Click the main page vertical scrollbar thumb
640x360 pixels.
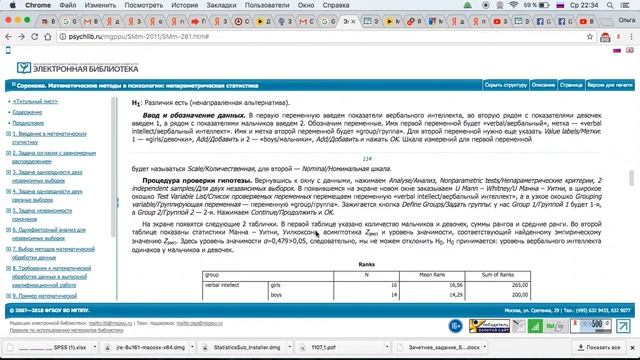[631, 178]
